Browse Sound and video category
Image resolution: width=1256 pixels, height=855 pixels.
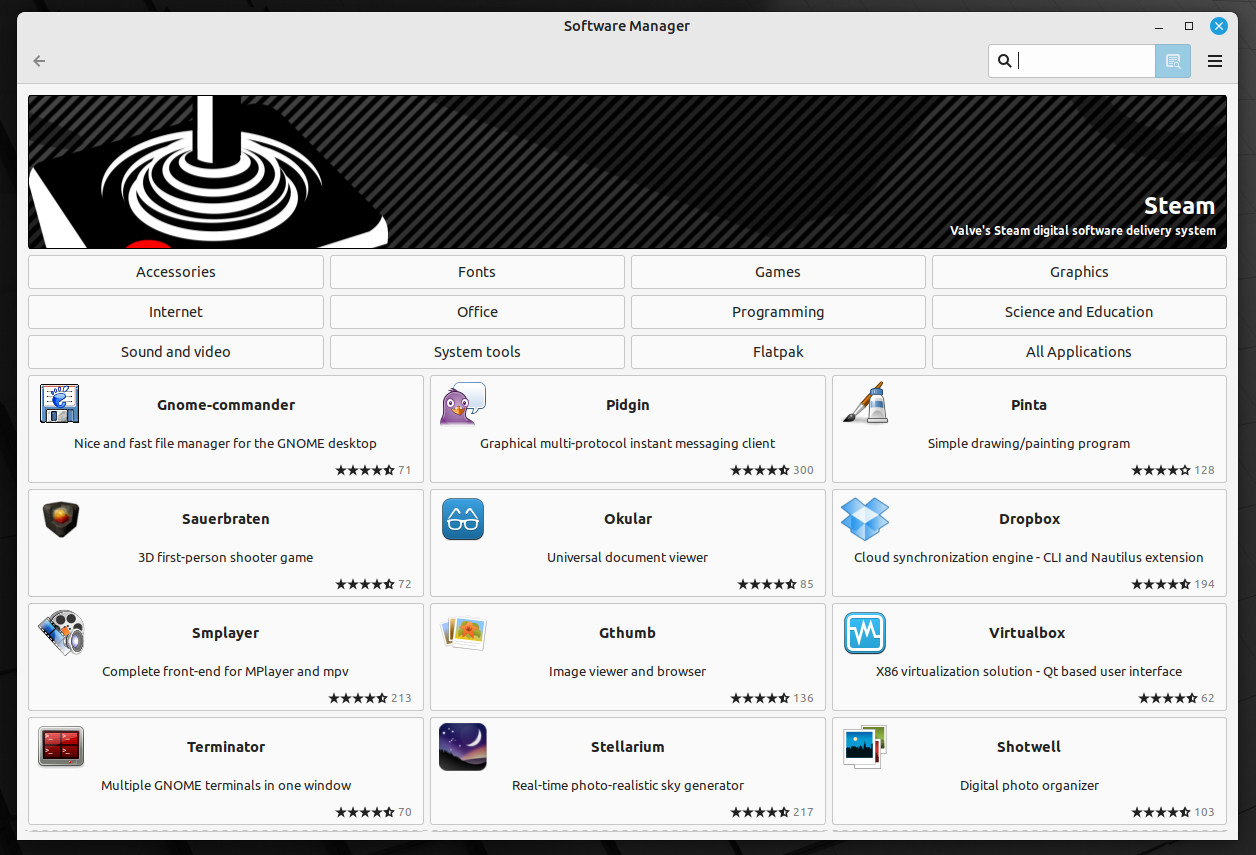pos(176,352)
